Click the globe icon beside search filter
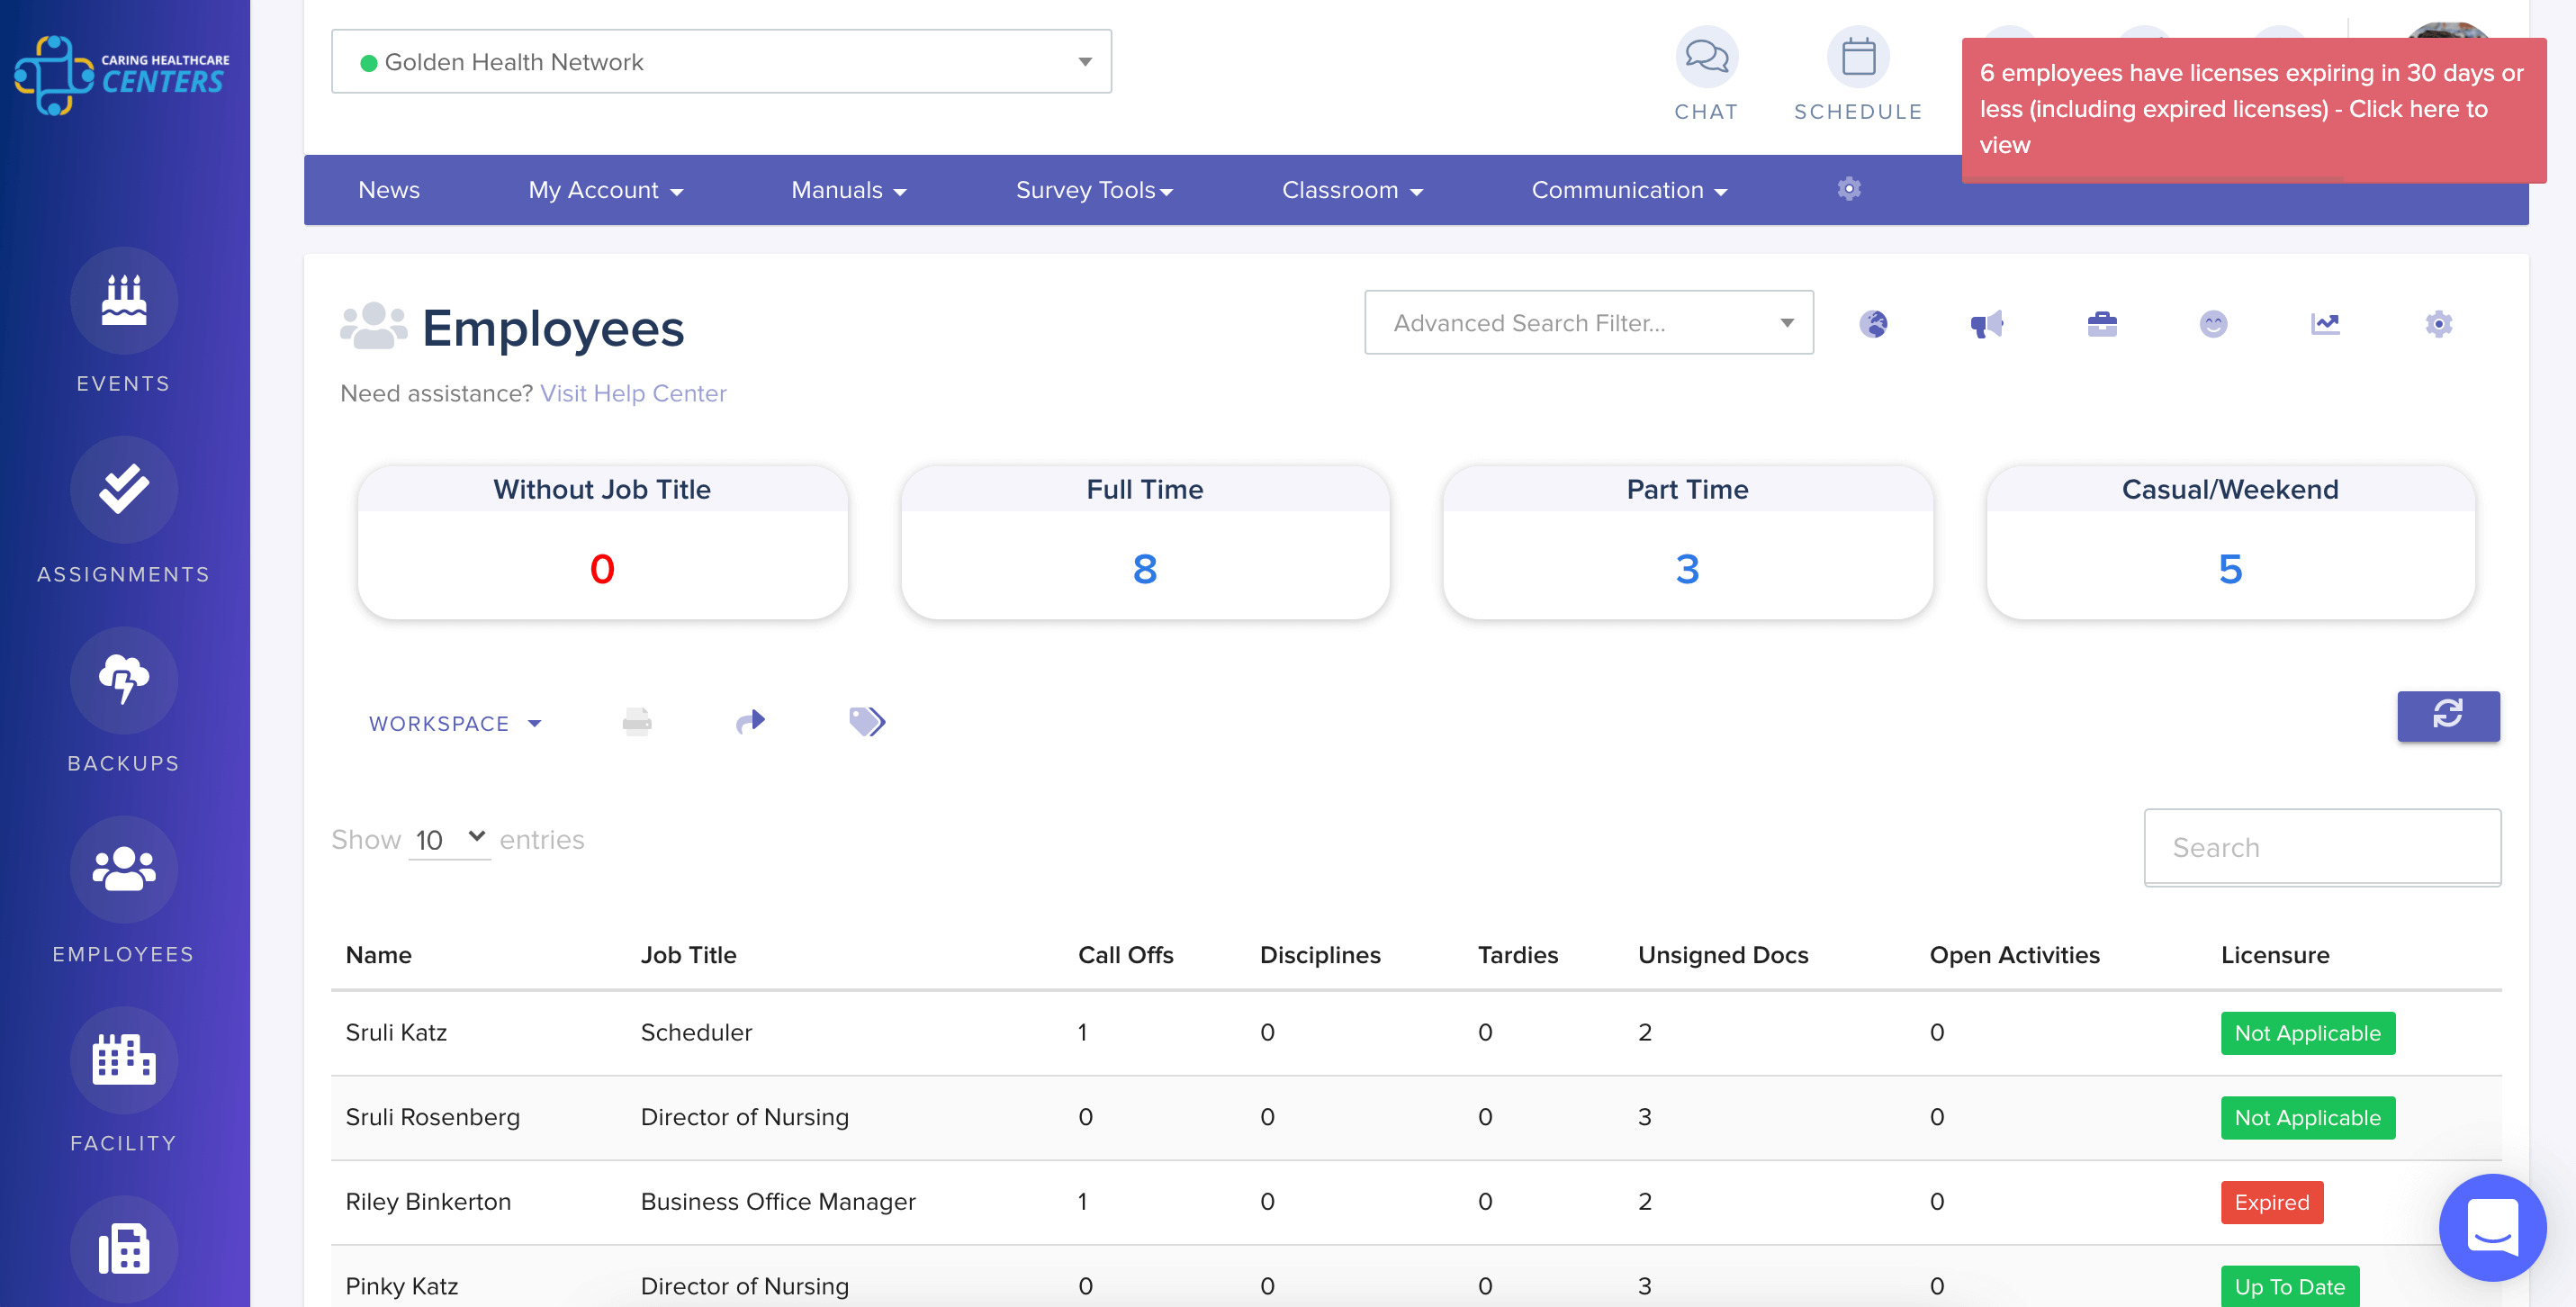This screenshot has height=1307, width=2576. pos(1873,324)
